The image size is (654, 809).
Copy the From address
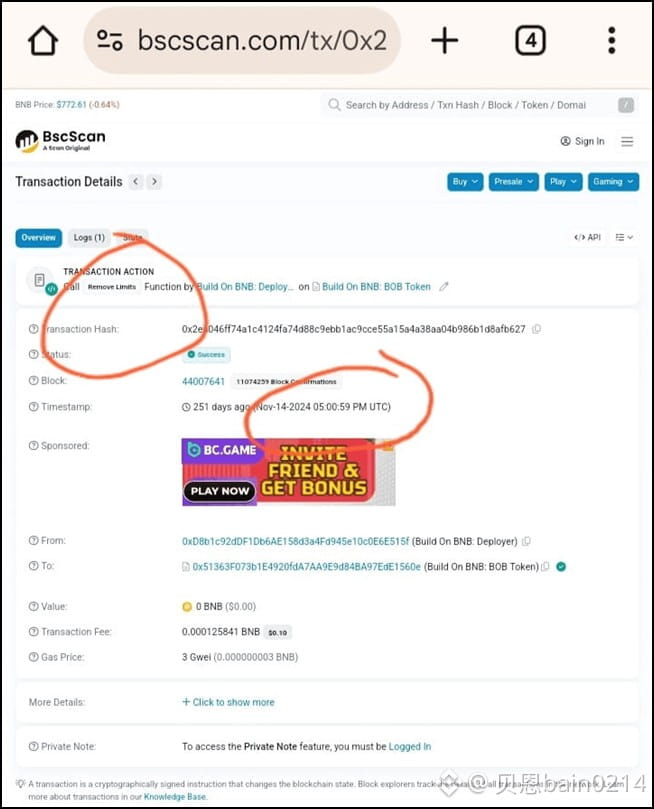point(526,541)
